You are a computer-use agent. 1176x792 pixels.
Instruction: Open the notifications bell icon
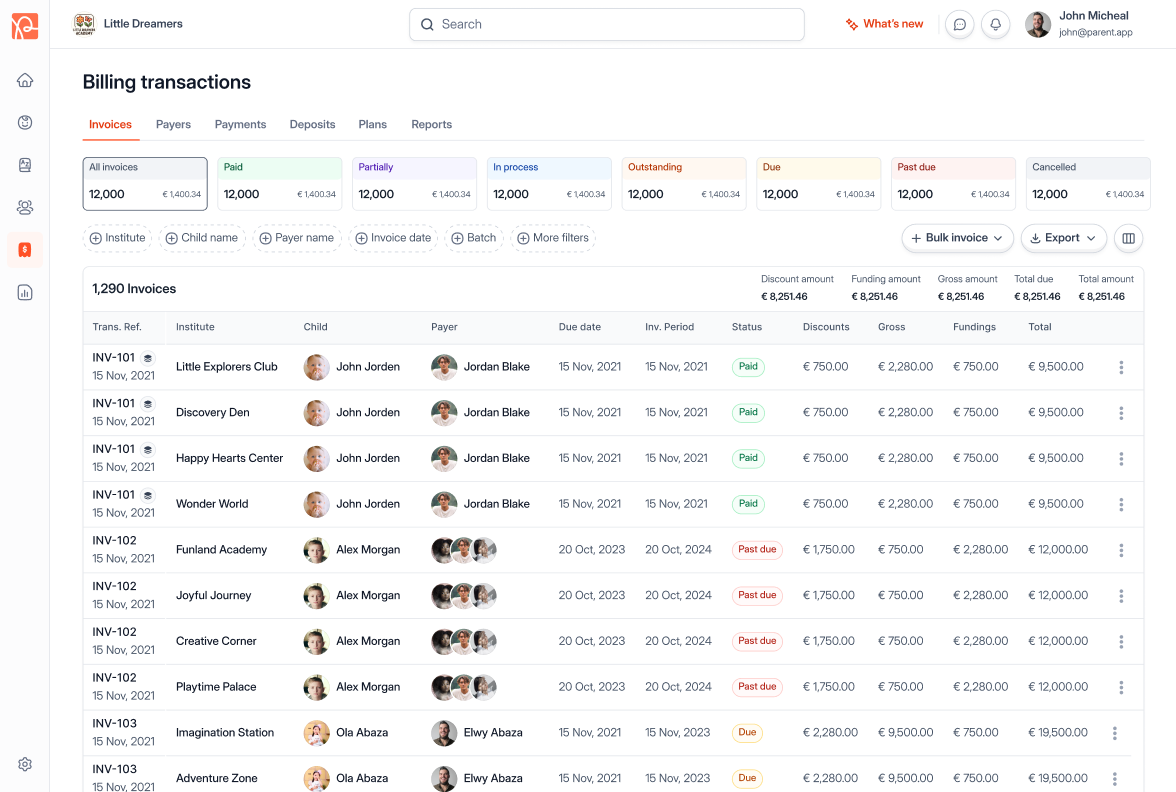(995, 24)
